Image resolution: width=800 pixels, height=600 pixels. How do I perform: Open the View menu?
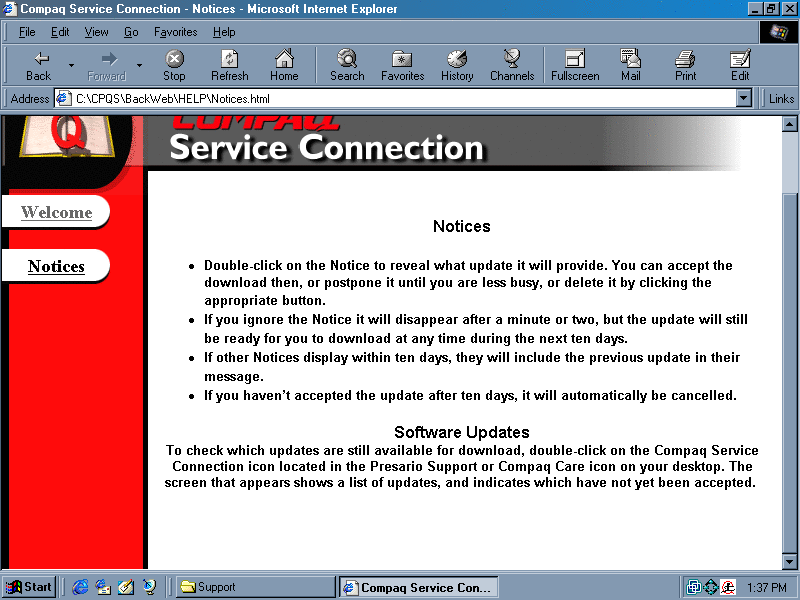[96, 32]
